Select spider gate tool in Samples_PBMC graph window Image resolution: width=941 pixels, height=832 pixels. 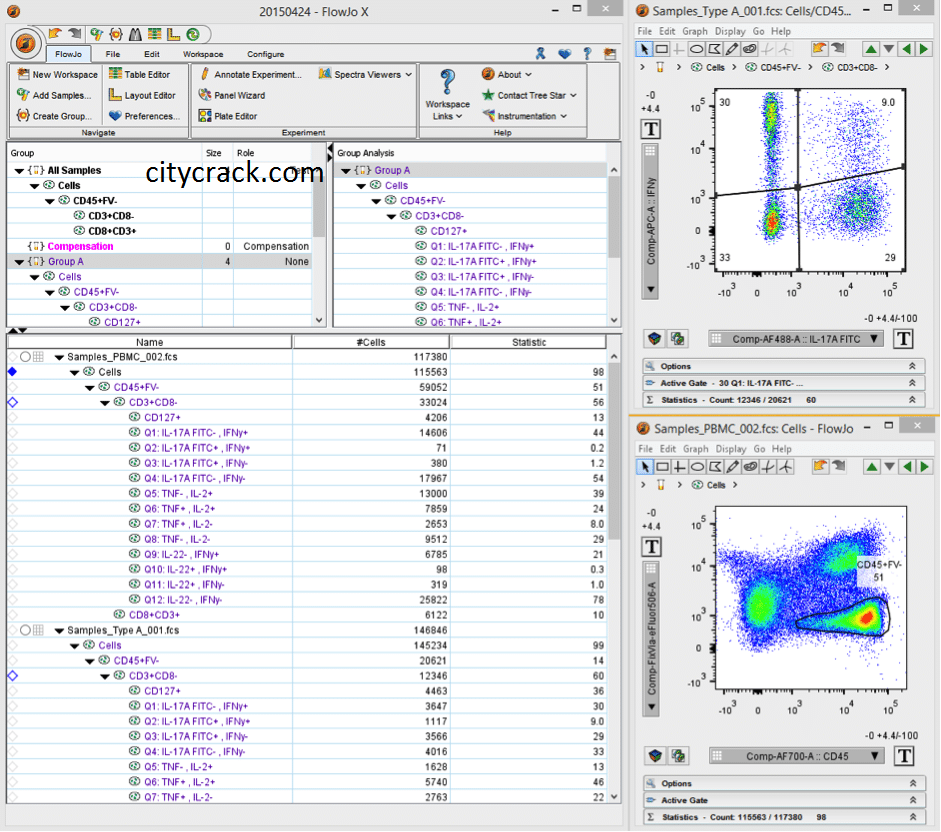(785, 466)
